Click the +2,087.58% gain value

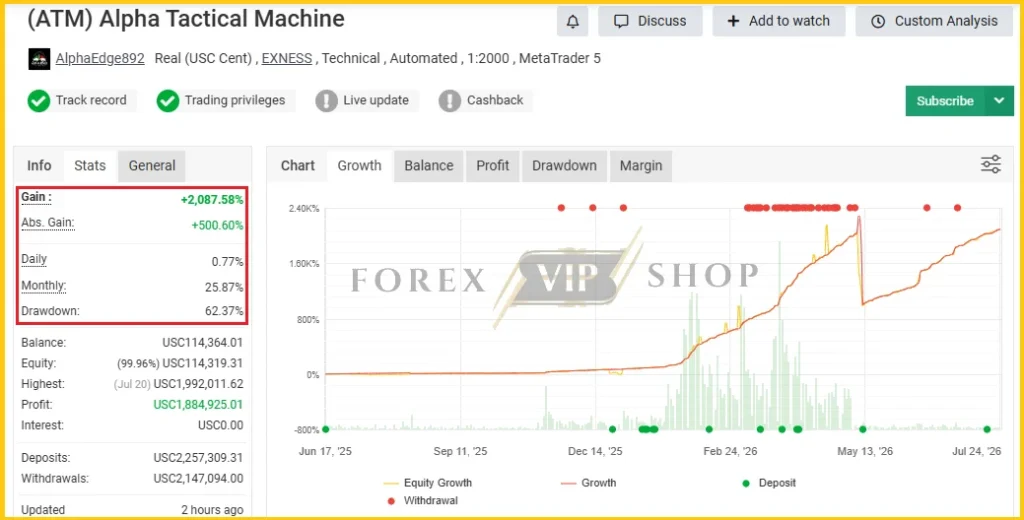pyautogui.click(x=212, y=200)
